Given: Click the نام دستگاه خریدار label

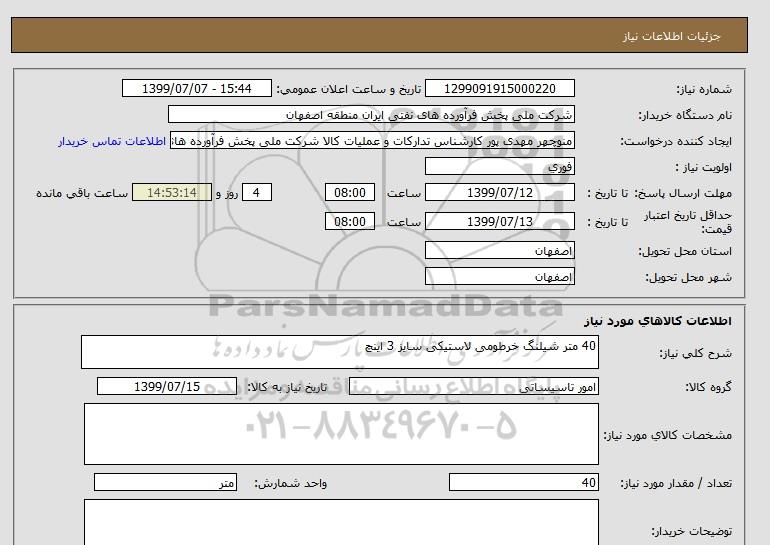Looking at the screenshot, I should (x=685, y=115).
